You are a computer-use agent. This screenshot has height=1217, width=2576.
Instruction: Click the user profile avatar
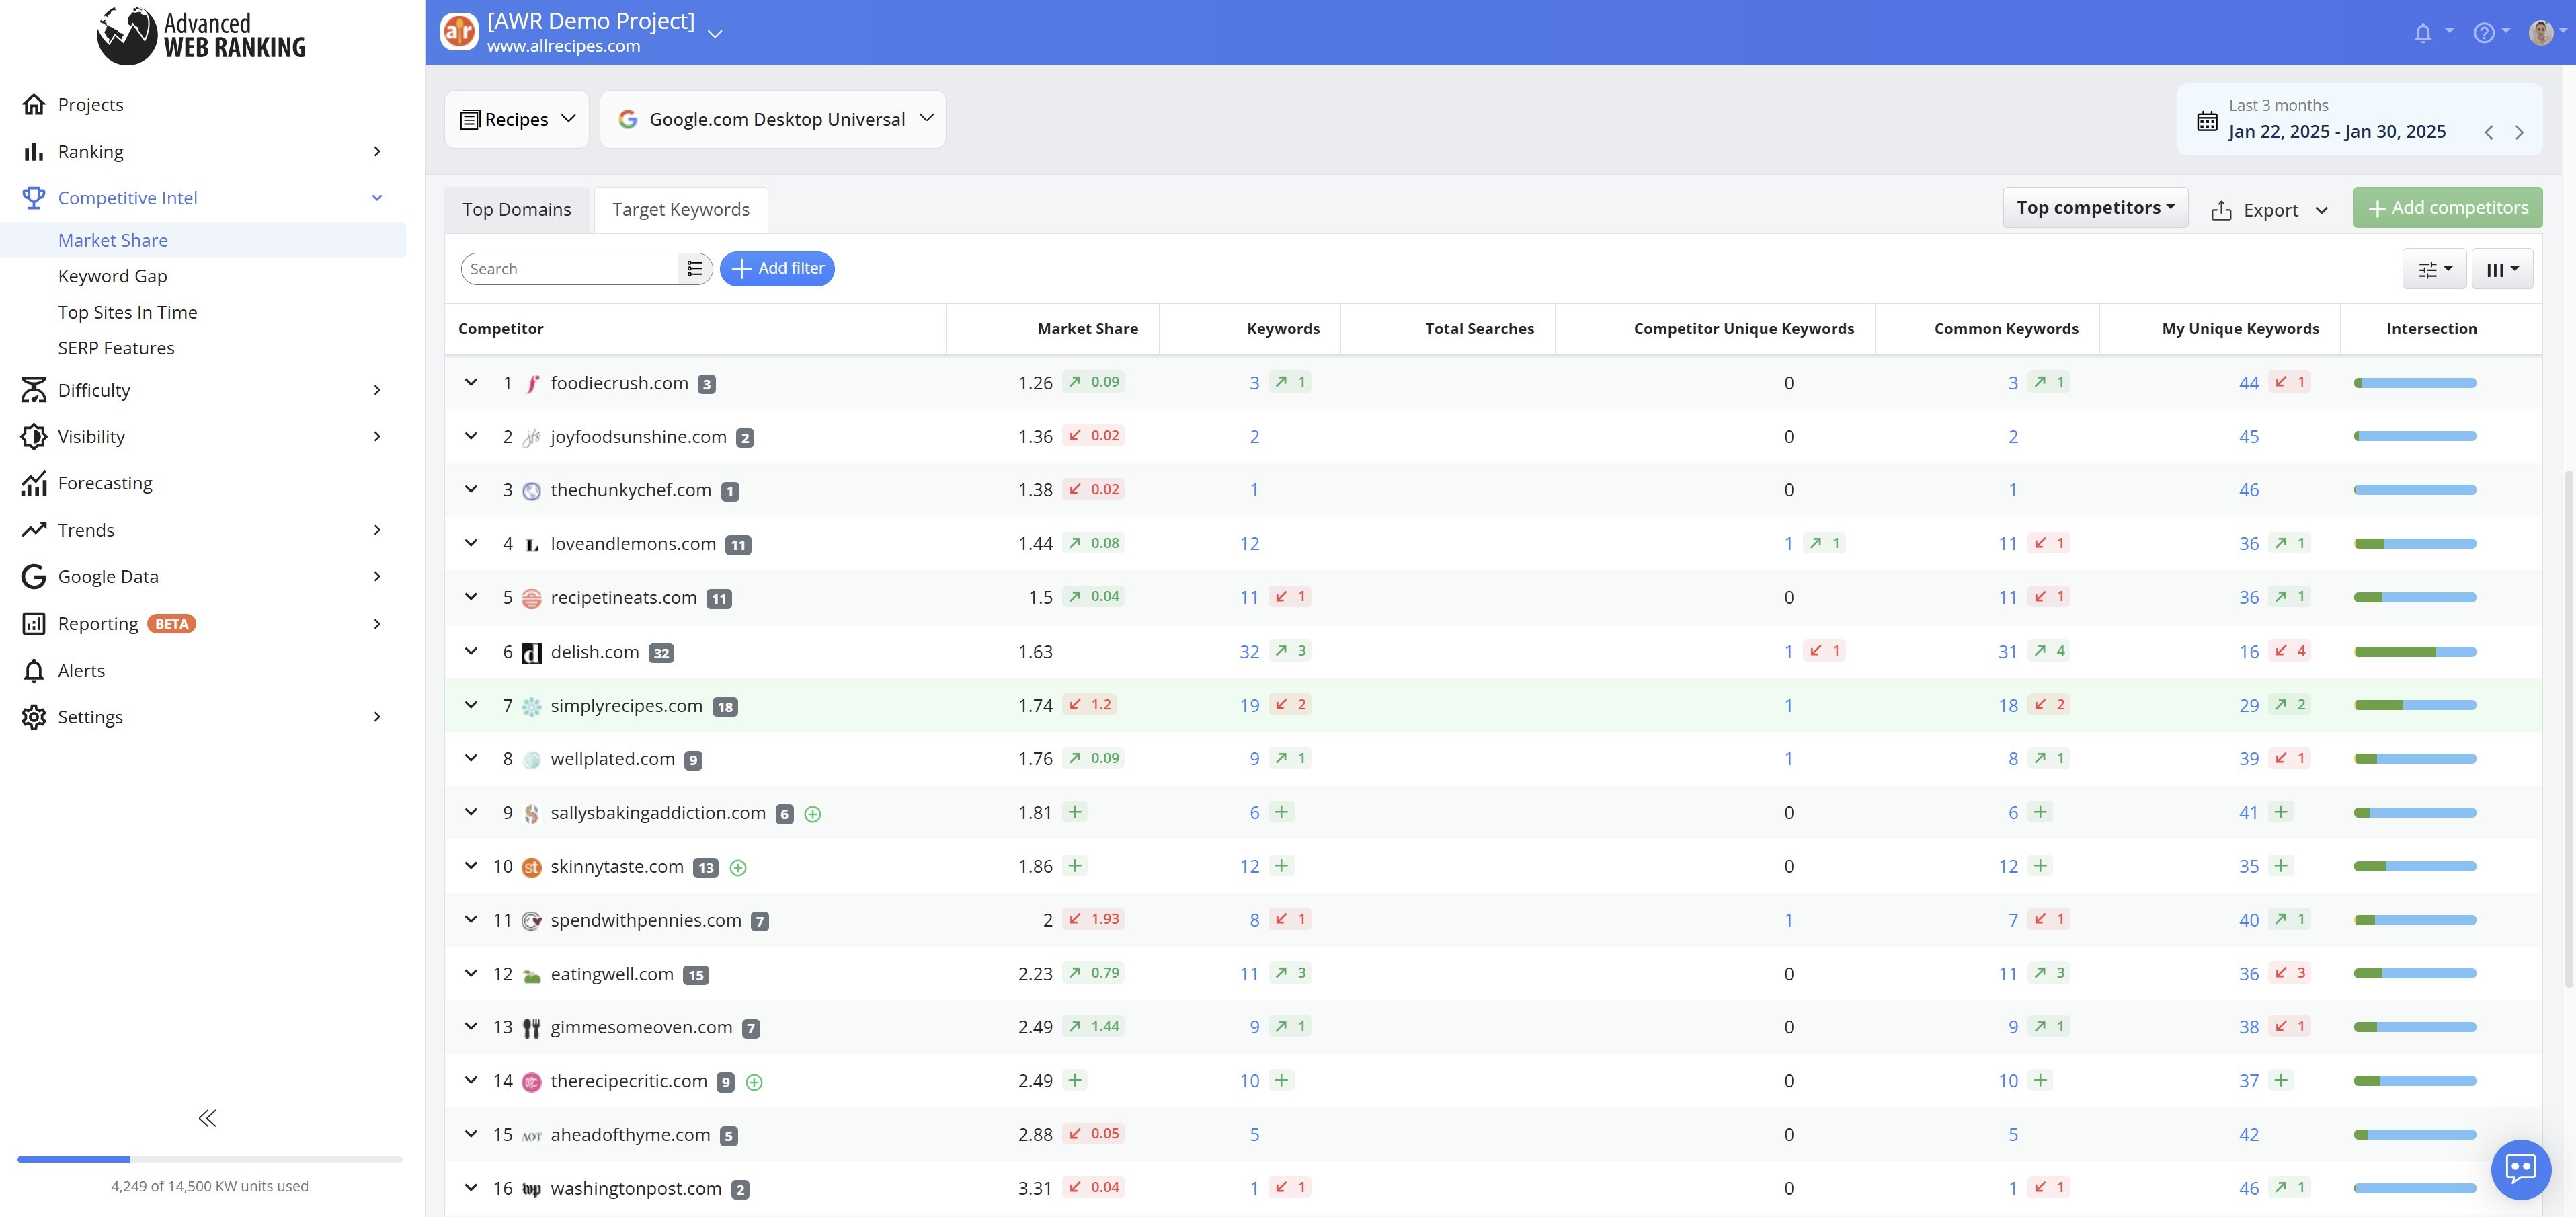click(x=2541, y=33)
